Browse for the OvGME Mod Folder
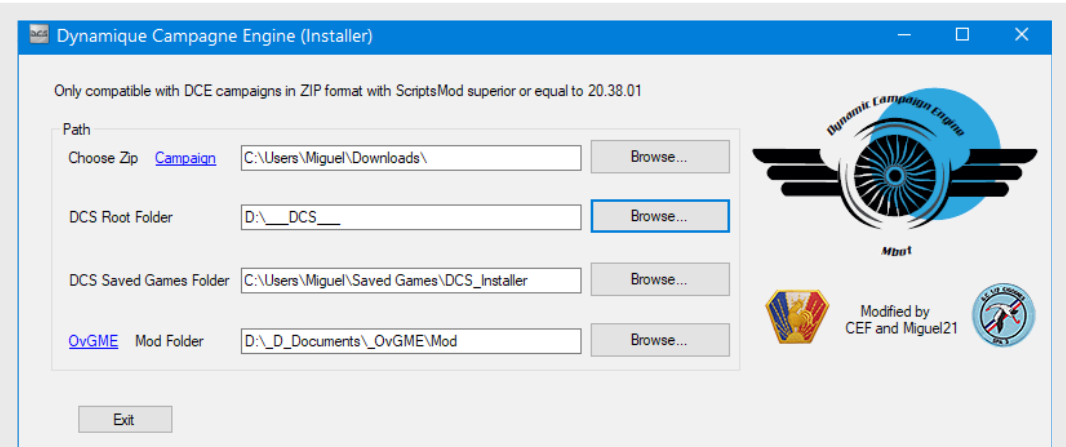Screen dimensions: 1066x447 pyautogui.click(x=660, y=340)
